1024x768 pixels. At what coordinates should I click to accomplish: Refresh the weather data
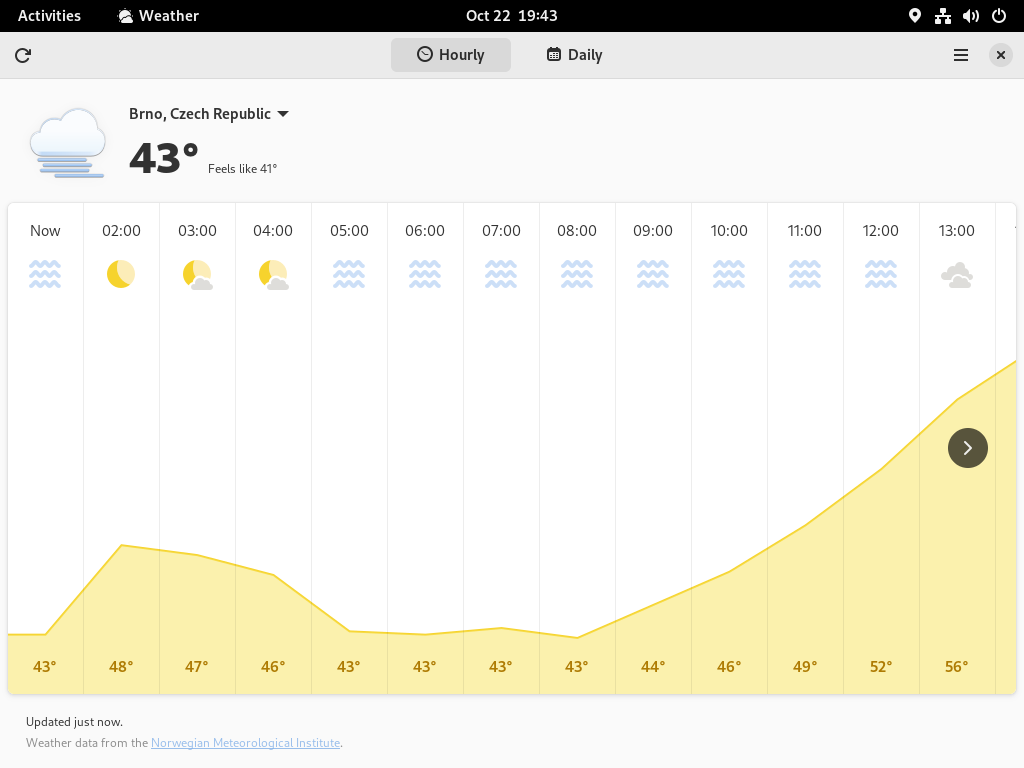pos(23,56)
